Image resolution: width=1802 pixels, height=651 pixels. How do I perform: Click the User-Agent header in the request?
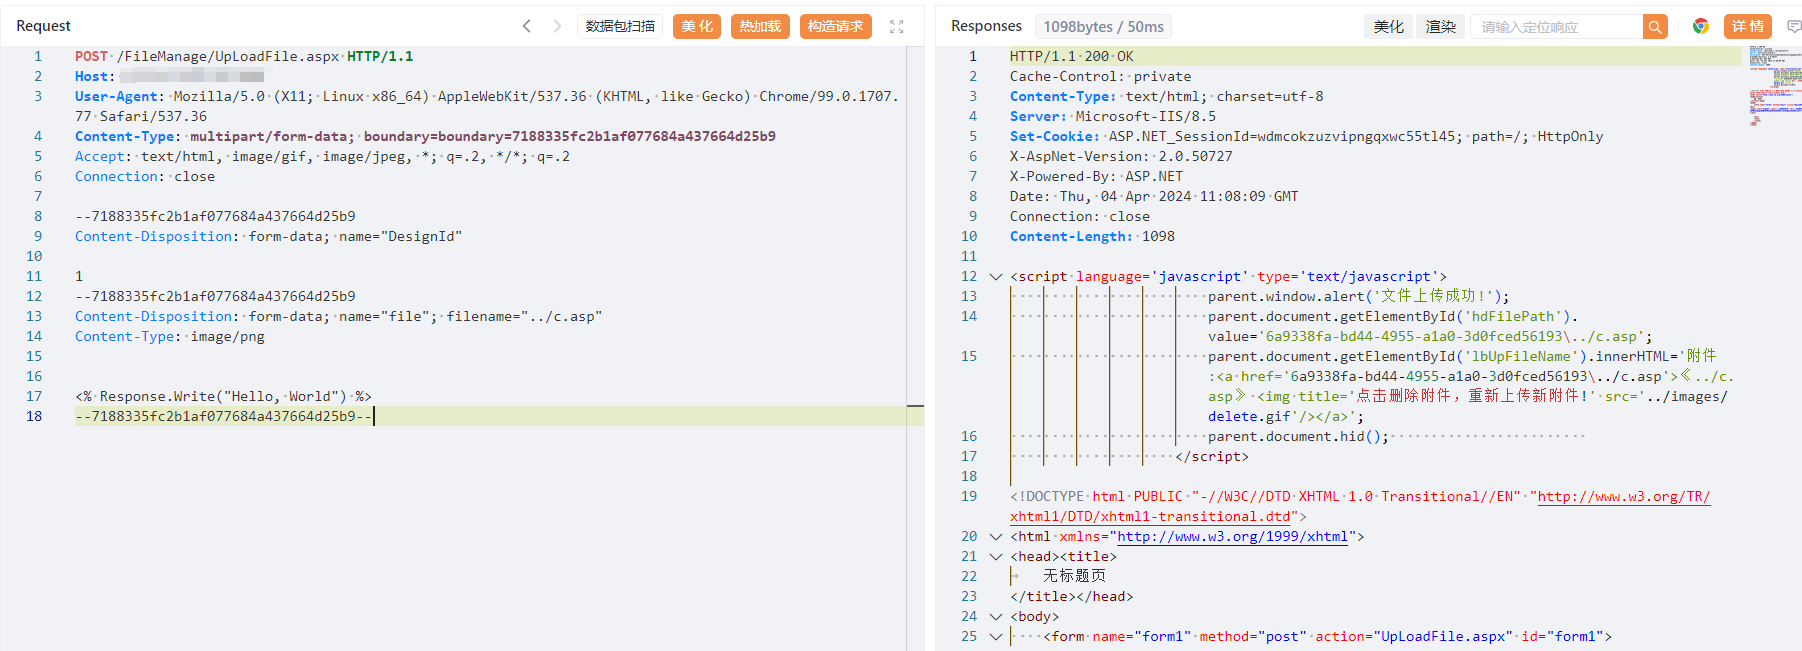click(486, 107)
